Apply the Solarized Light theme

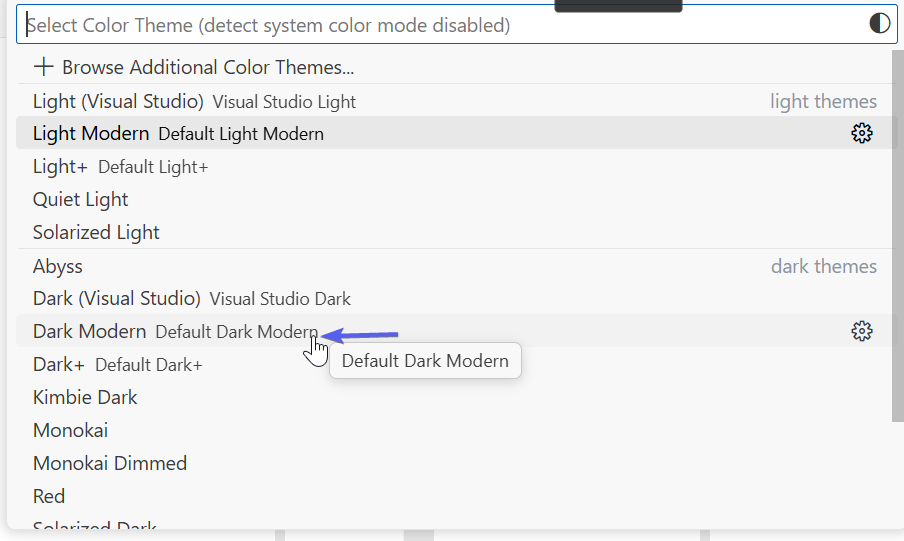(96, 232)
